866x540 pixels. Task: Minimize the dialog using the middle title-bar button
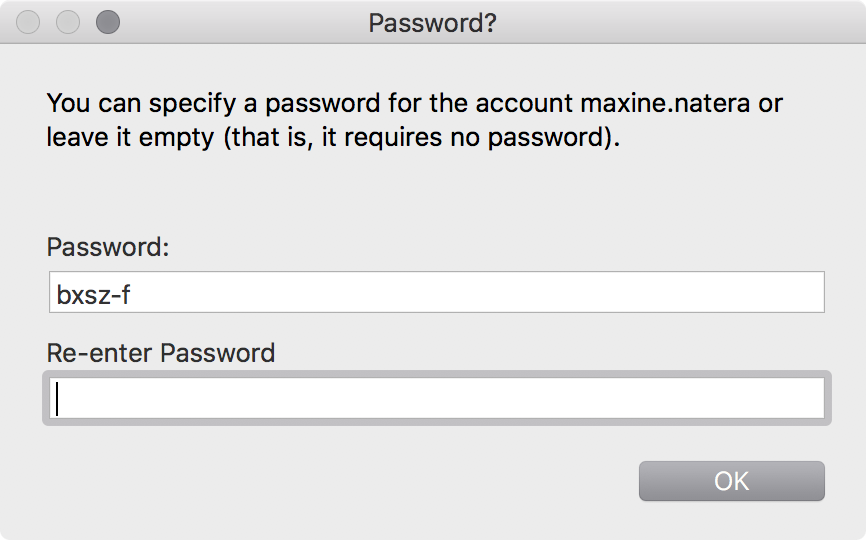tap(69, 22)
